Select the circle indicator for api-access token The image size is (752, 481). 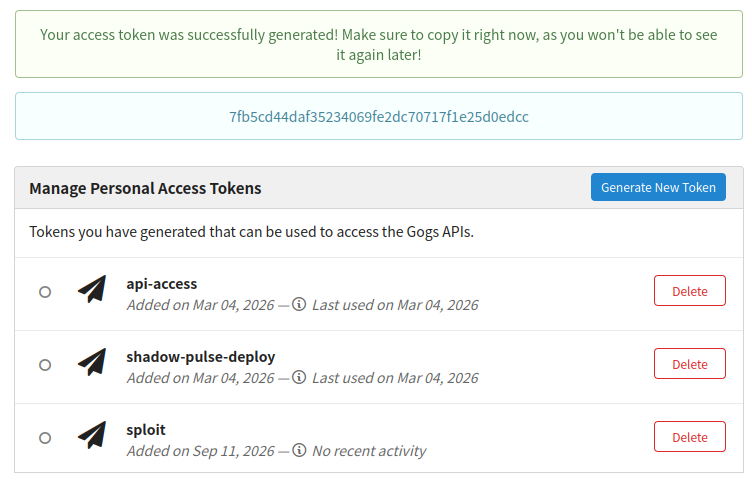click(x=45, y=292)
